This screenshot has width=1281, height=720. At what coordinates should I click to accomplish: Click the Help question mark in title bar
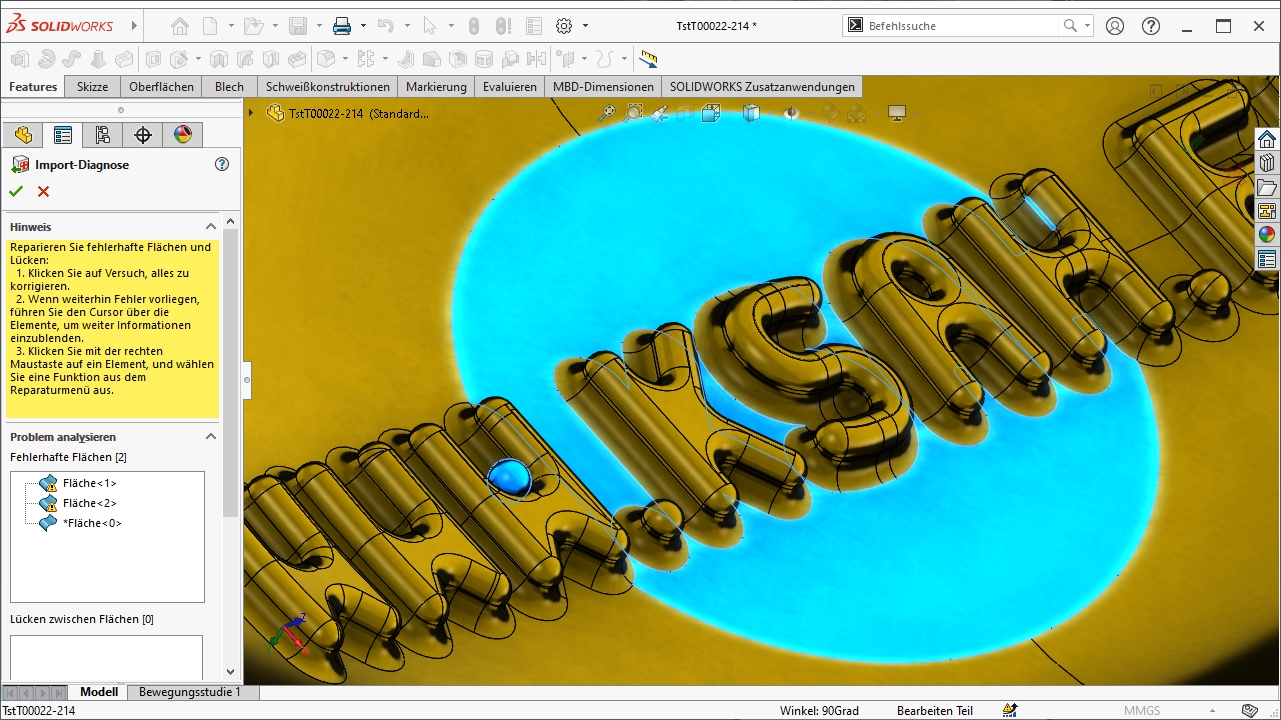[1151, 26]
